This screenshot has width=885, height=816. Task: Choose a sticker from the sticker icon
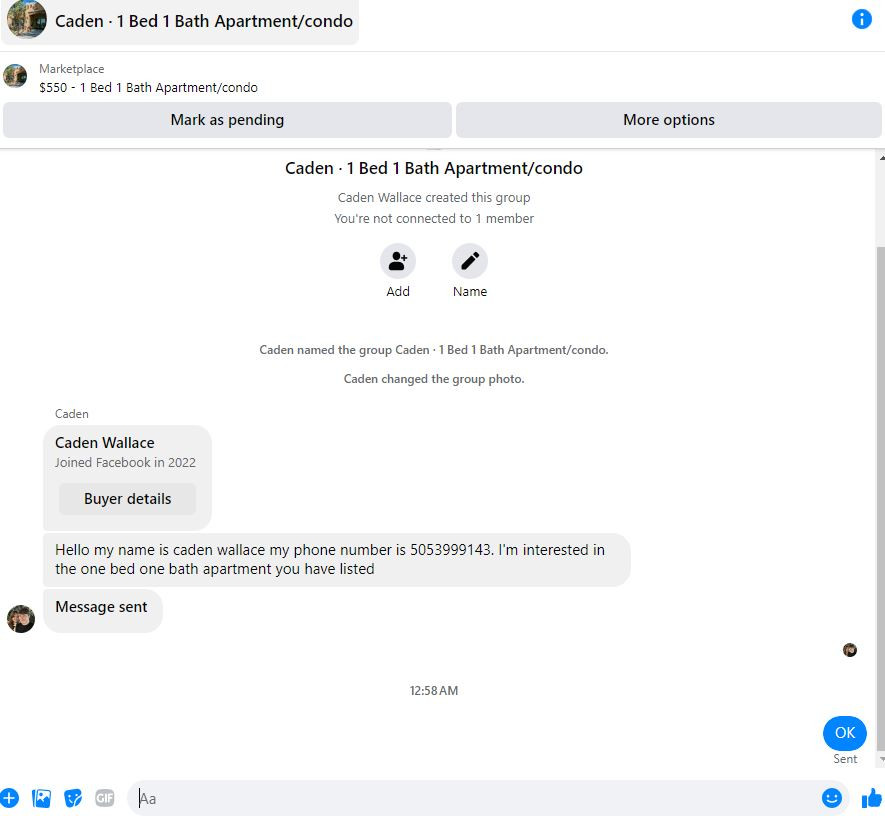tap(73, 798)
